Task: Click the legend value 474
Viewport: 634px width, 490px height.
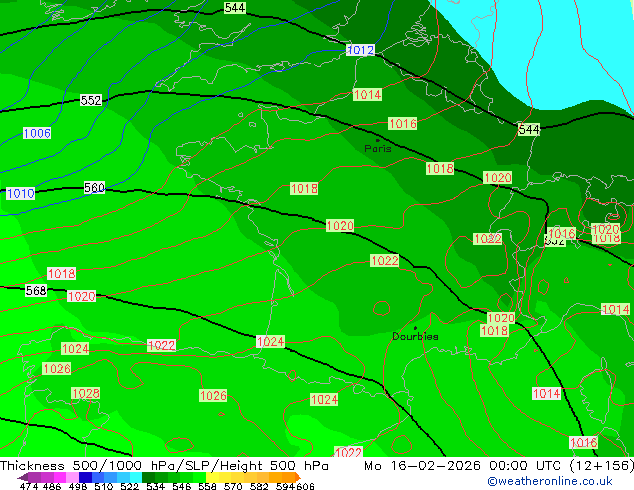Action: click(x=29, y=486)
